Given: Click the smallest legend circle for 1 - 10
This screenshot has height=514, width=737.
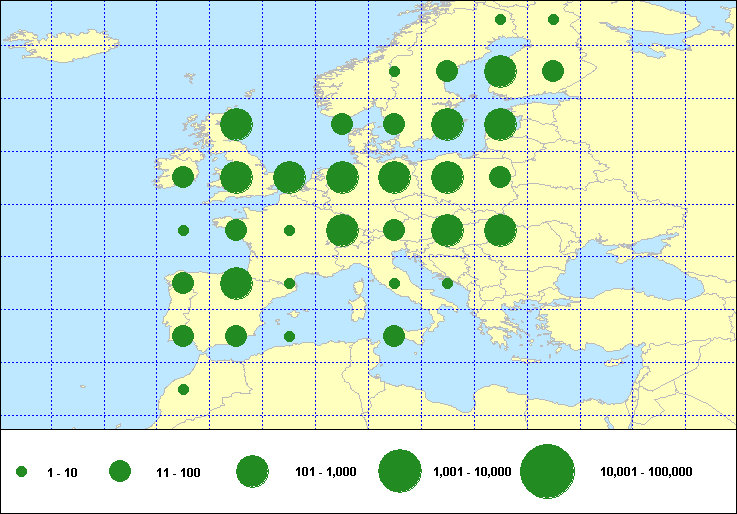Looking at the screenshot, I should [x=21, y=472].
